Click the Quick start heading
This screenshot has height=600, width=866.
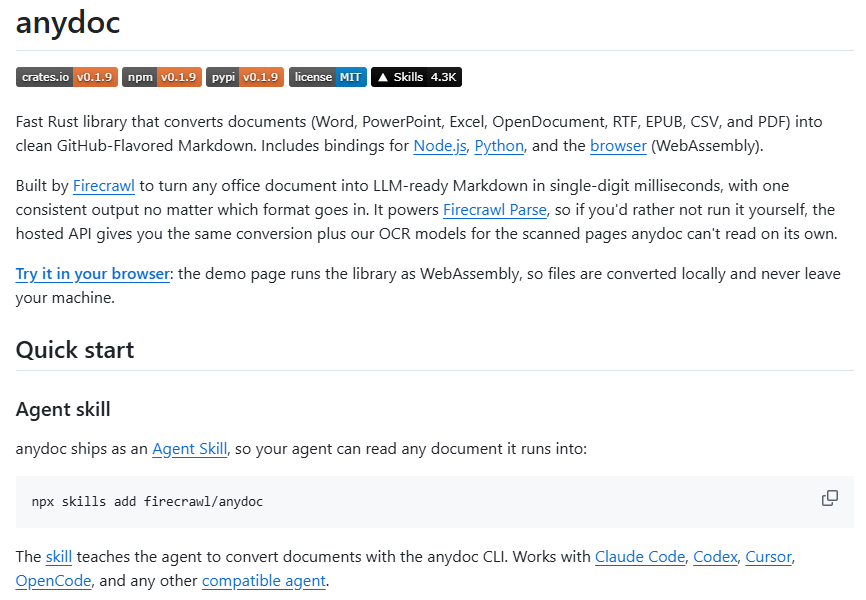coord(75,350)
